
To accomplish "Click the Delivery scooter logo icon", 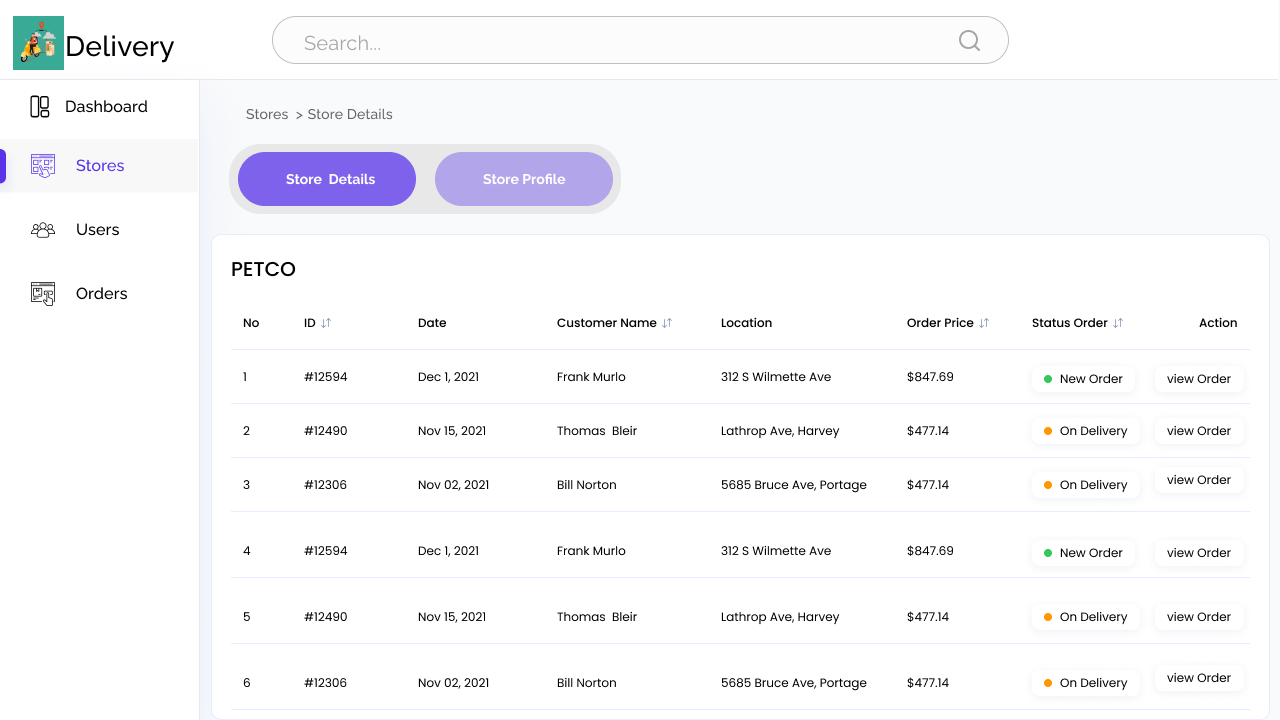I will pyautogui.click(x=38, y=43).
